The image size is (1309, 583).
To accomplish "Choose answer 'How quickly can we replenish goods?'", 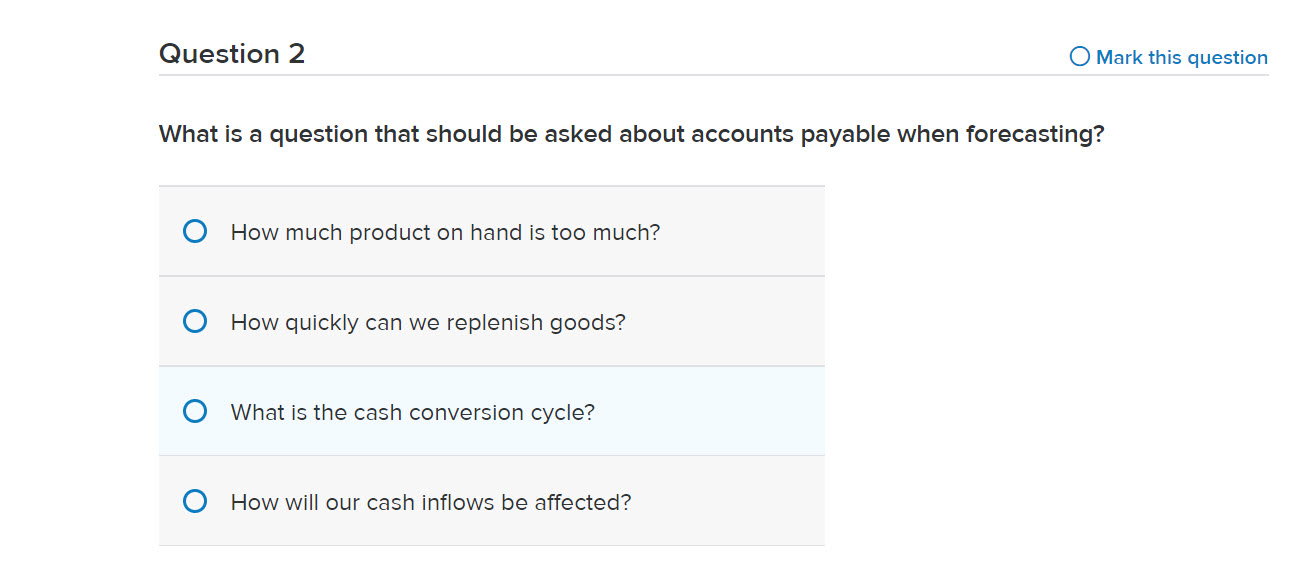I will tap(427, 322).
